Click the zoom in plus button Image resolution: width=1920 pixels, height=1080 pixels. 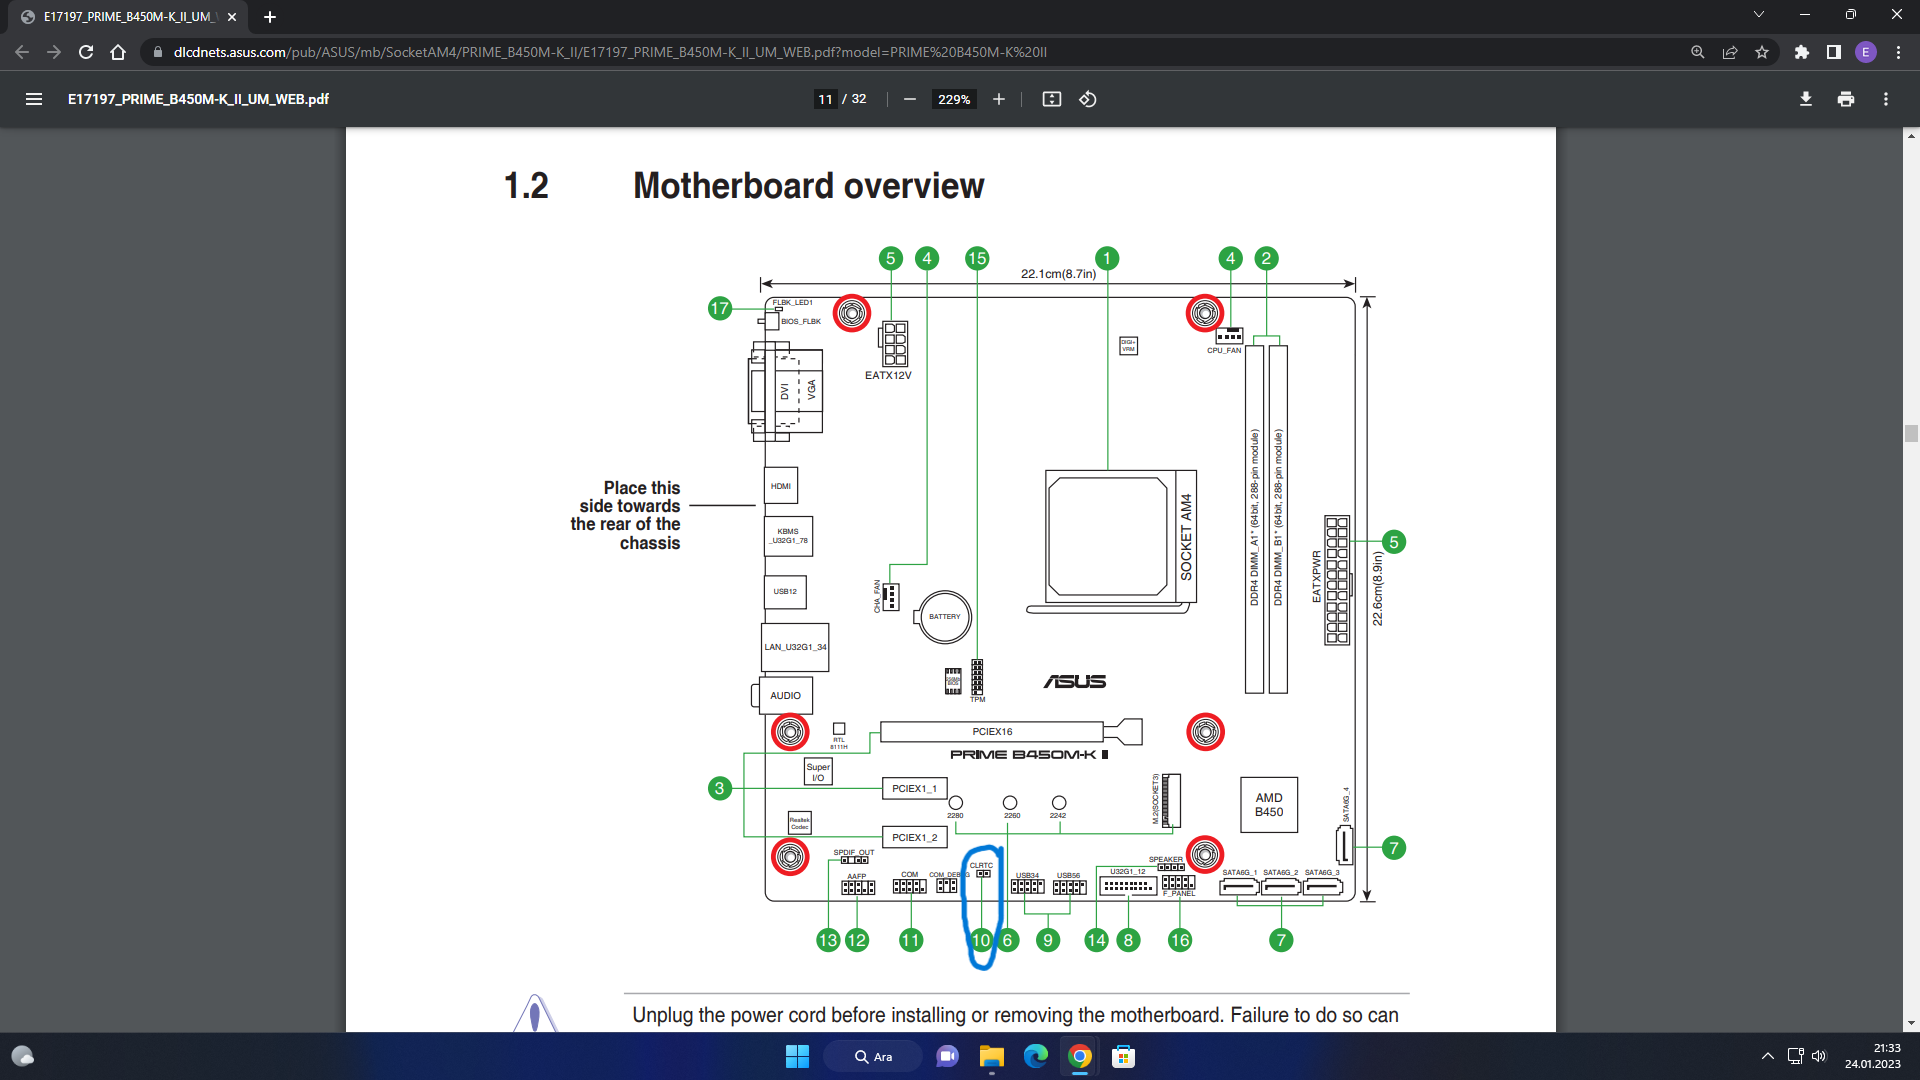pyautogui.click(x=998, y=99)
